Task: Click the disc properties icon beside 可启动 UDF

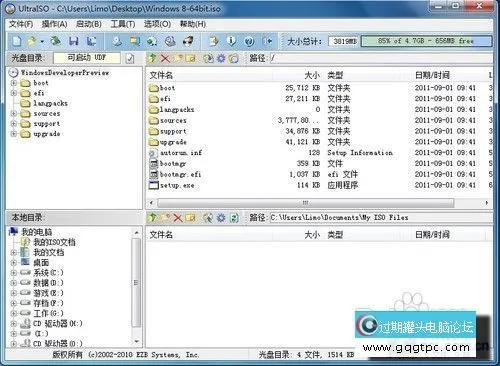Action: click(130, 59)
